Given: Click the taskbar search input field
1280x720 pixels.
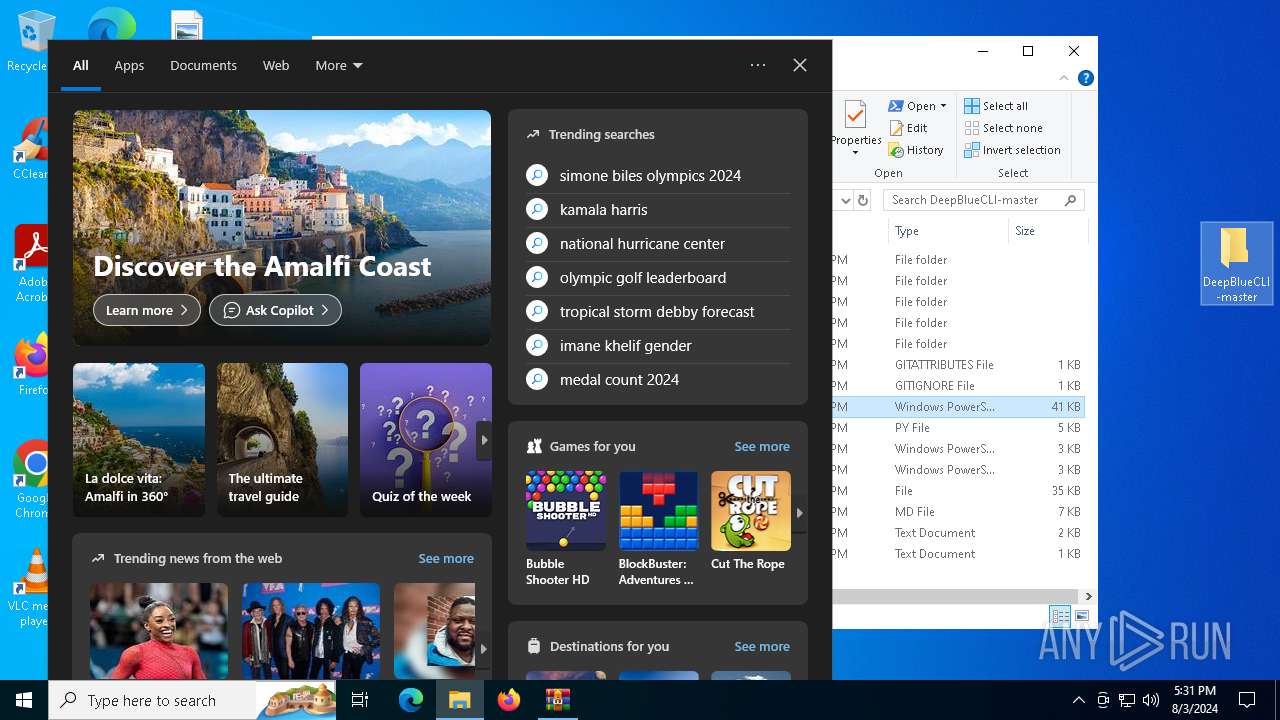Looking at the screenshot, I should tap(190, 700).
